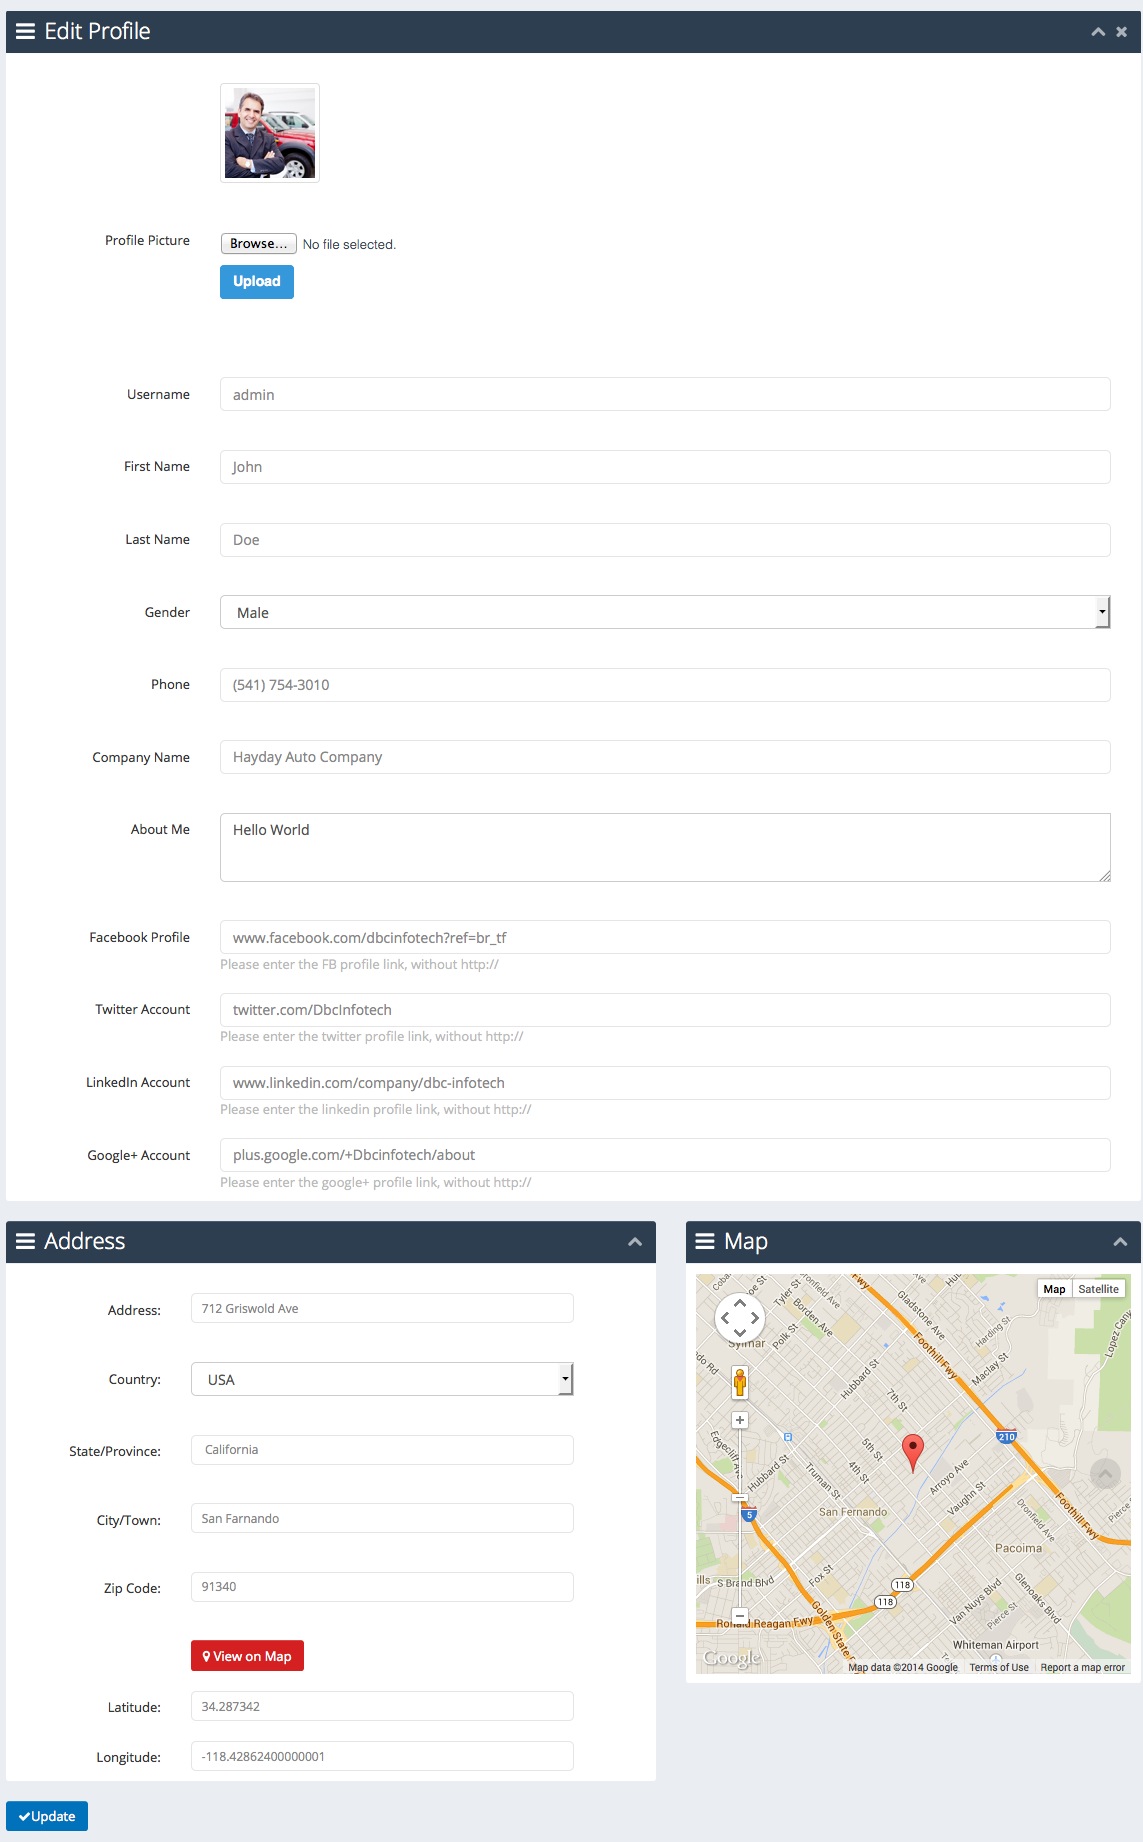
Task: Click the blue Upload button
Action: coord(257,282)
